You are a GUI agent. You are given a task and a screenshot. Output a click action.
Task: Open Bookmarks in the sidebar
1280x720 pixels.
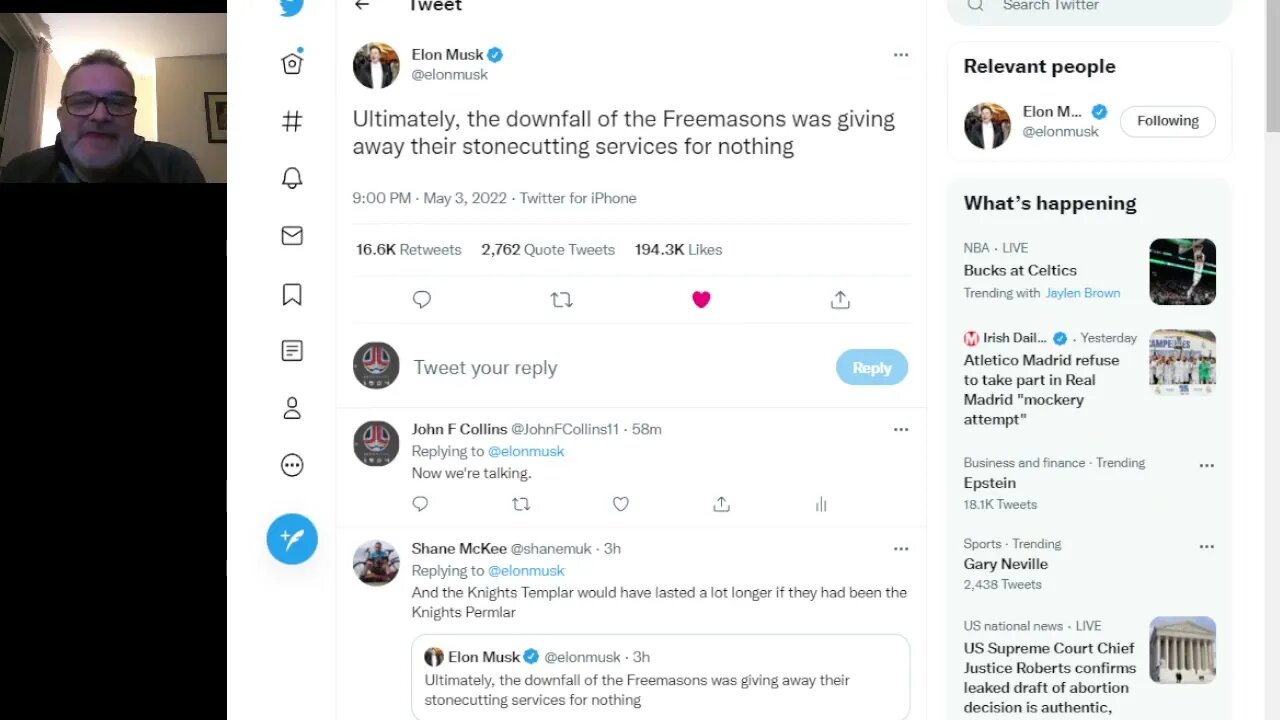pyautogui.click(x=292, y=294)
